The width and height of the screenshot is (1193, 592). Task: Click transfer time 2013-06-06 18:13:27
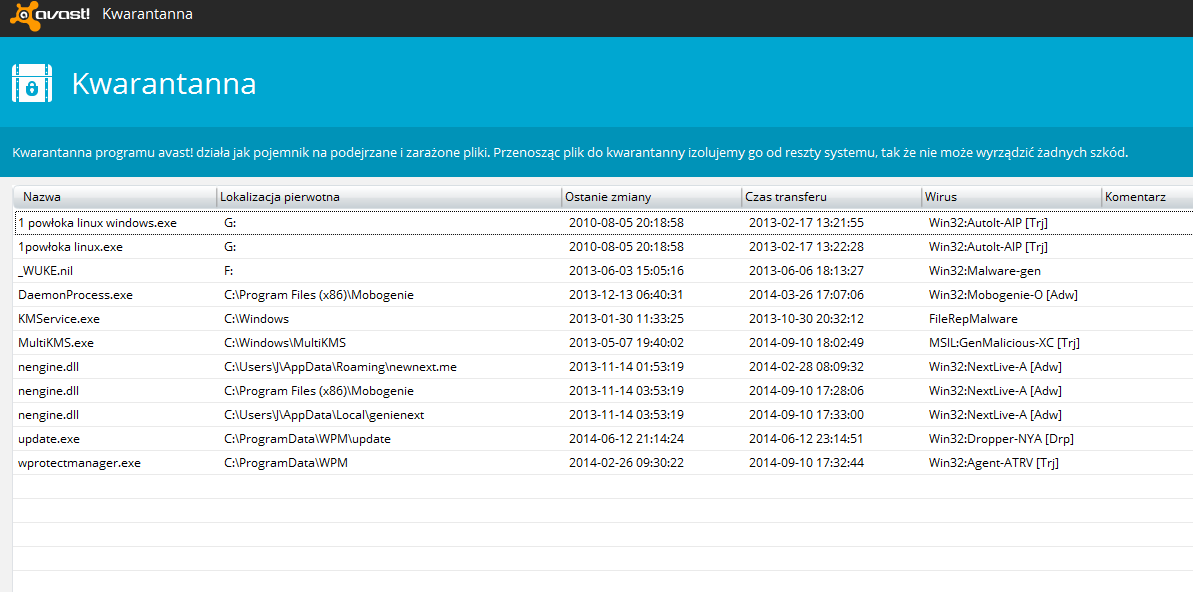(806, 271)
